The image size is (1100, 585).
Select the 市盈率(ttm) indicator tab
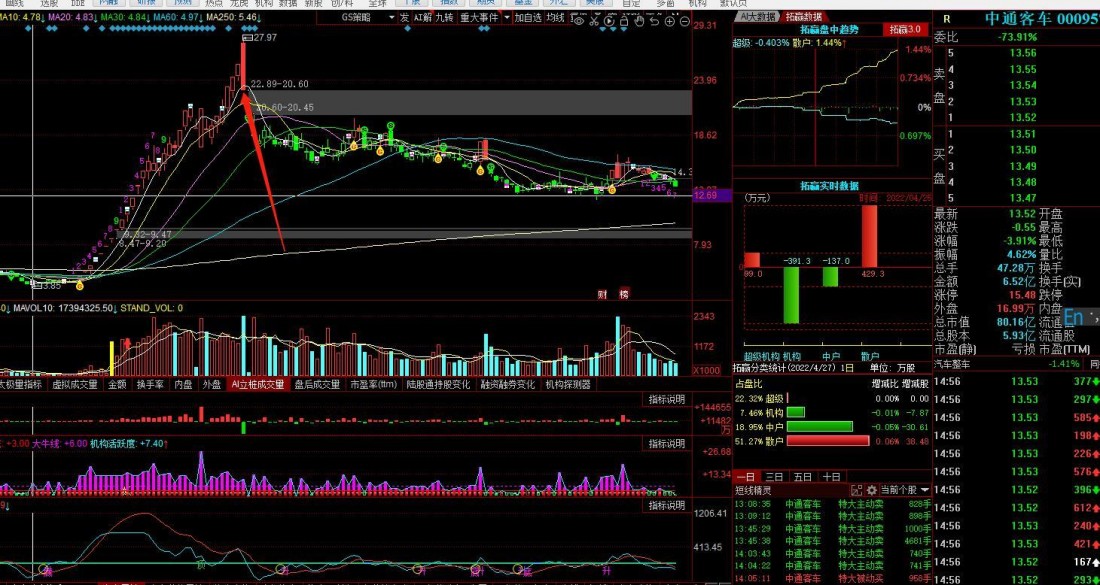point(374,384)
